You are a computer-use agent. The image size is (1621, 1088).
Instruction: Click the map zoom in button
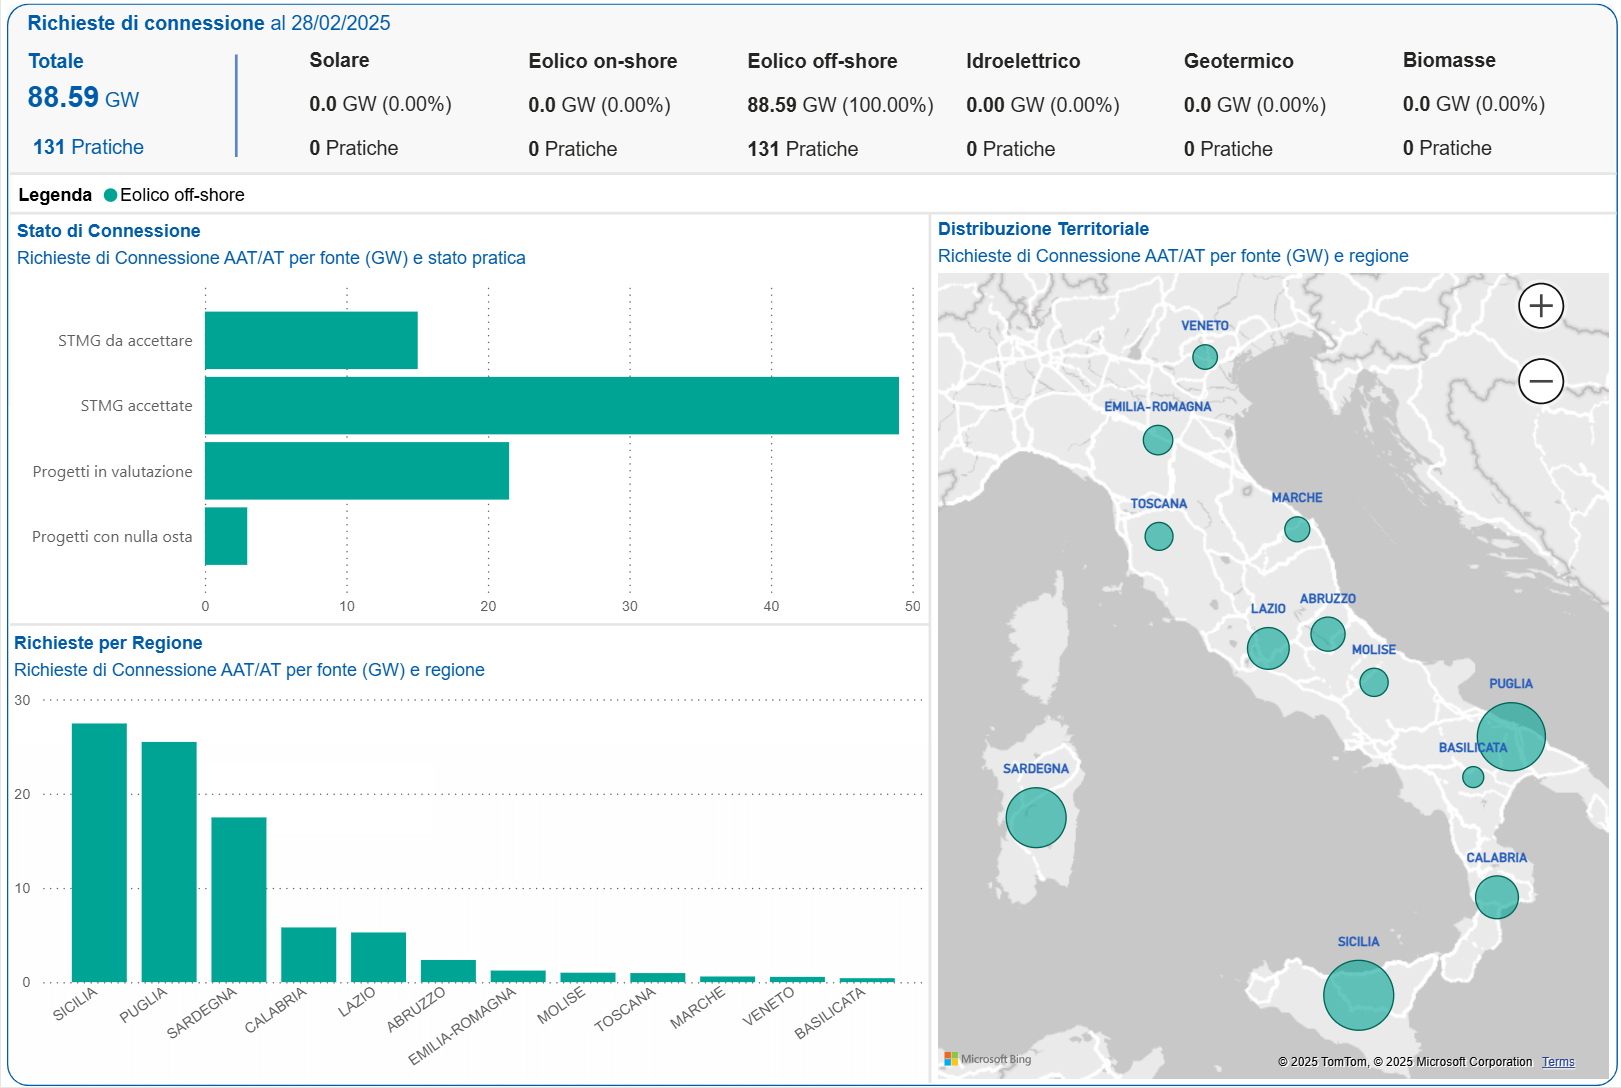tap(1541, 306)
